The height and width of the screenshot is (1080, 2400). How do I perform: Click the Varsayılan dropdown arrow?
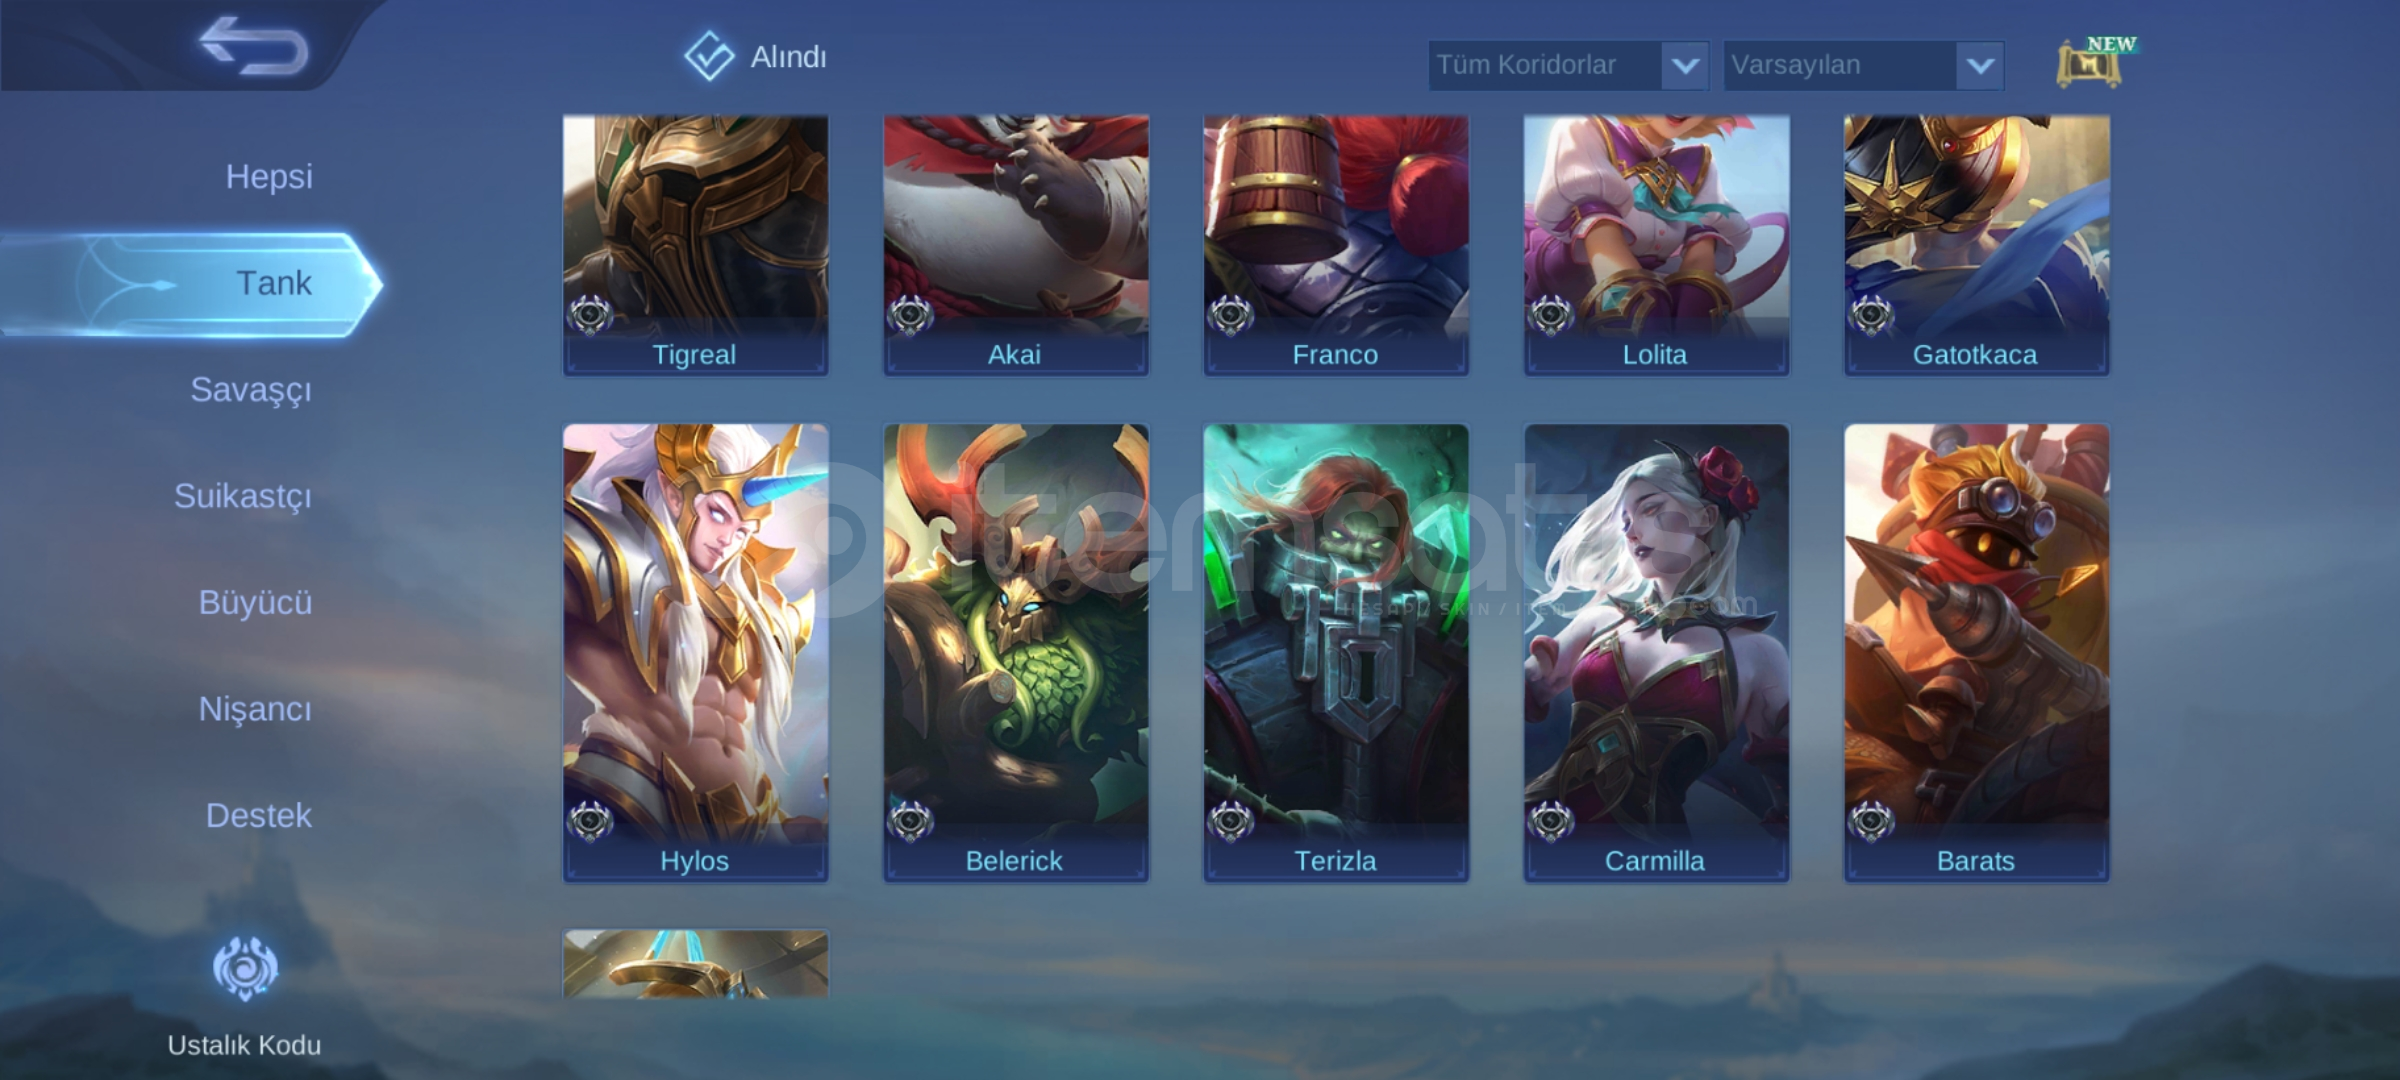click(1980, 66)
